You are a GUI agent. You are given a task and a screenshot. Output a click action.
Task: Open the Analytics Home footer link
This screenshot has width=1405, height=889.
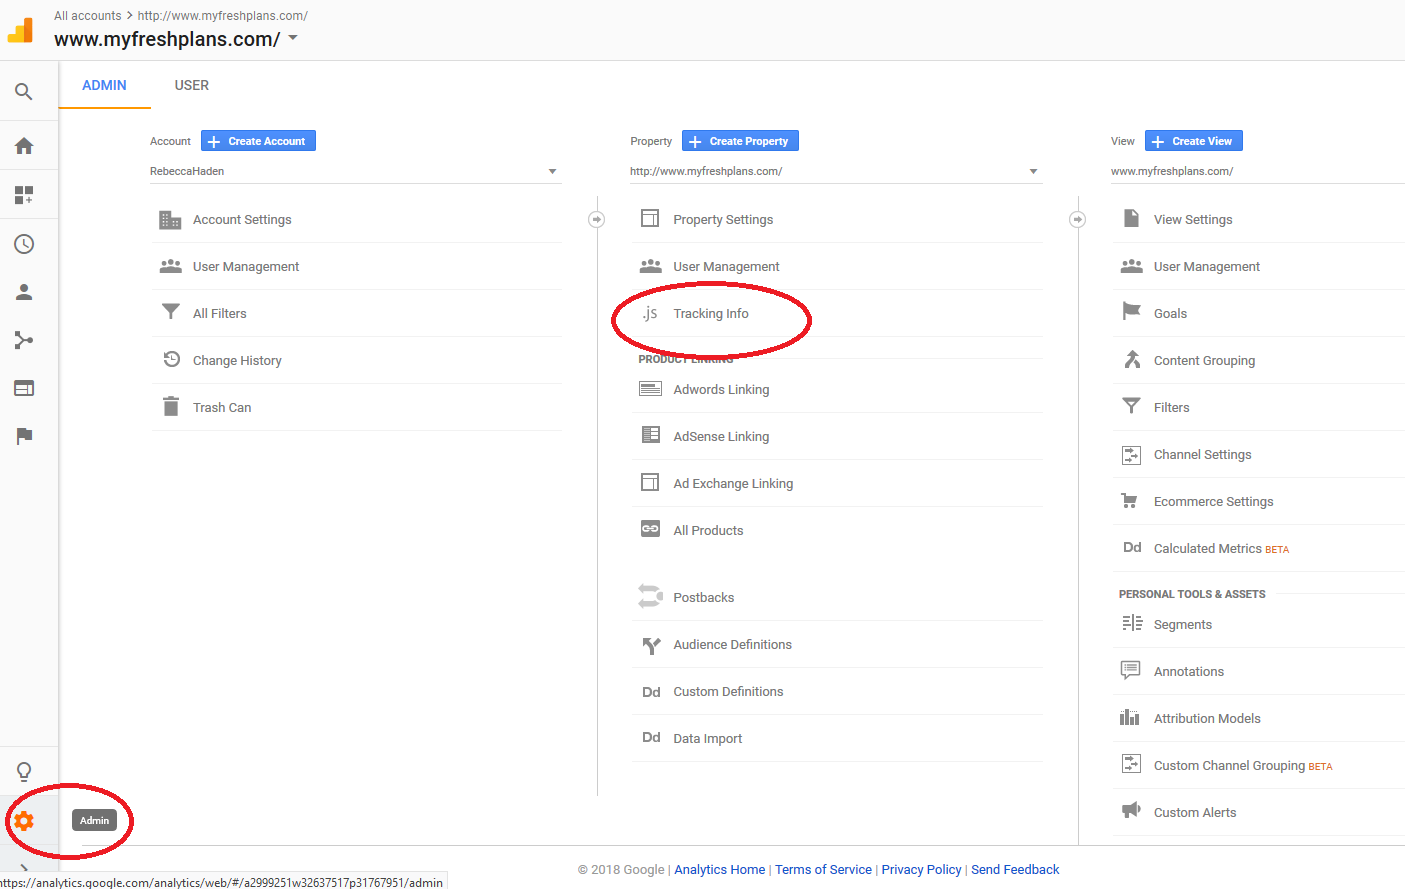[x=720, y=869]
